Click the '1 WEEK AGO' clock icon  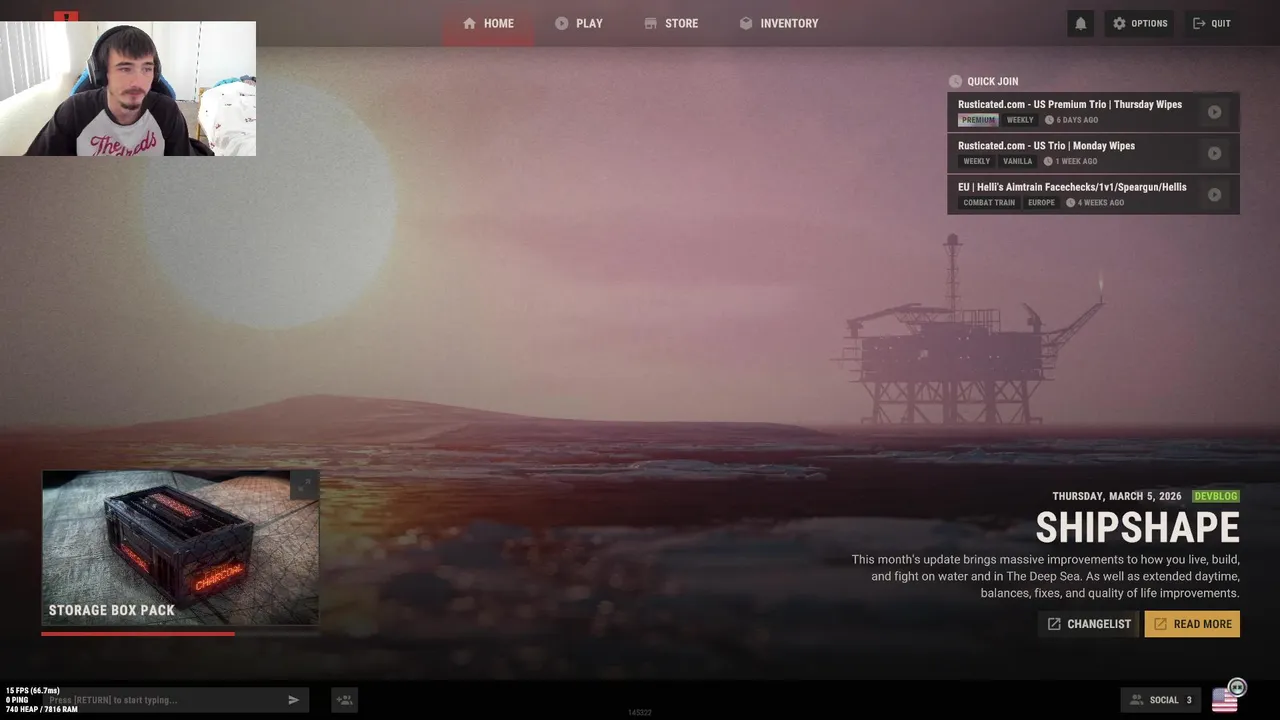(1048, 161)
